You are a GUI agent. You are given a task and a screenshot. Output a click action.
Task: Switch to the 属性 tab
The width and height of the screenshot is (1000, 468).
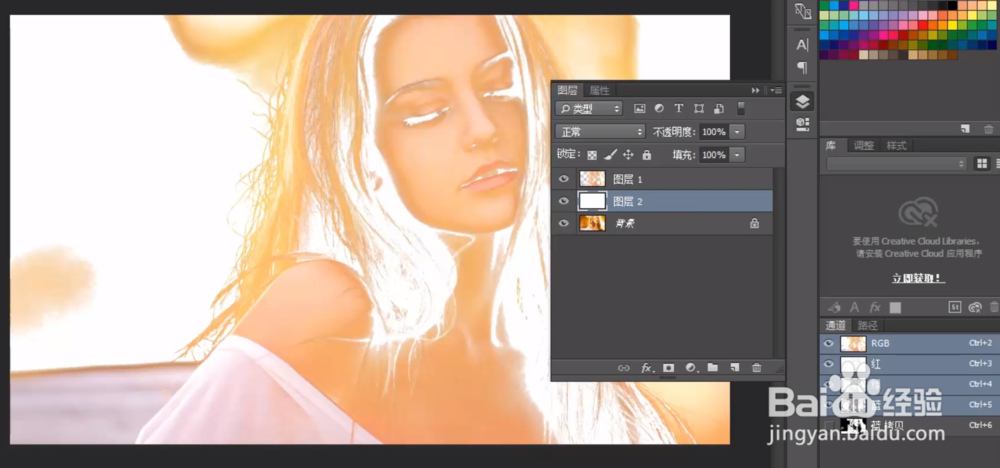(x=599, y=91)
